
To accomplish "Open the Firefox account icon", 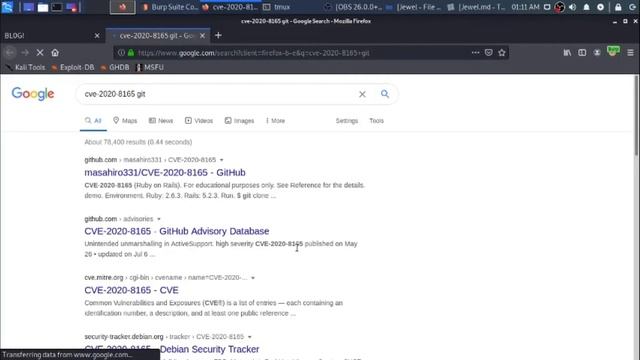I will pyautogui.click(x=597, y=53).
